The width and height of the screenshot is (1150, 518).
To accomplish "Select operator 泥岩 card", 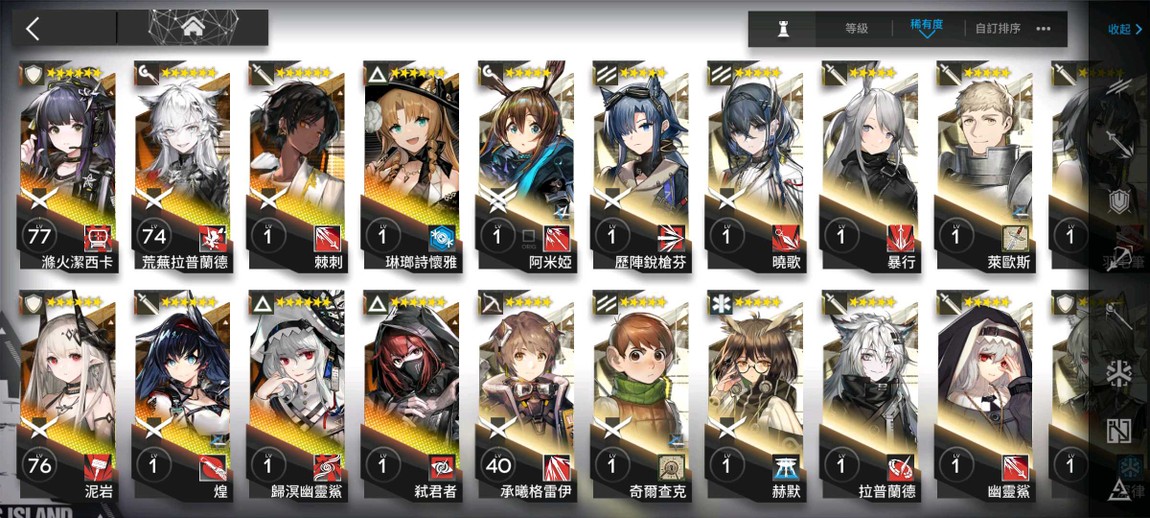I will [67, 396].
